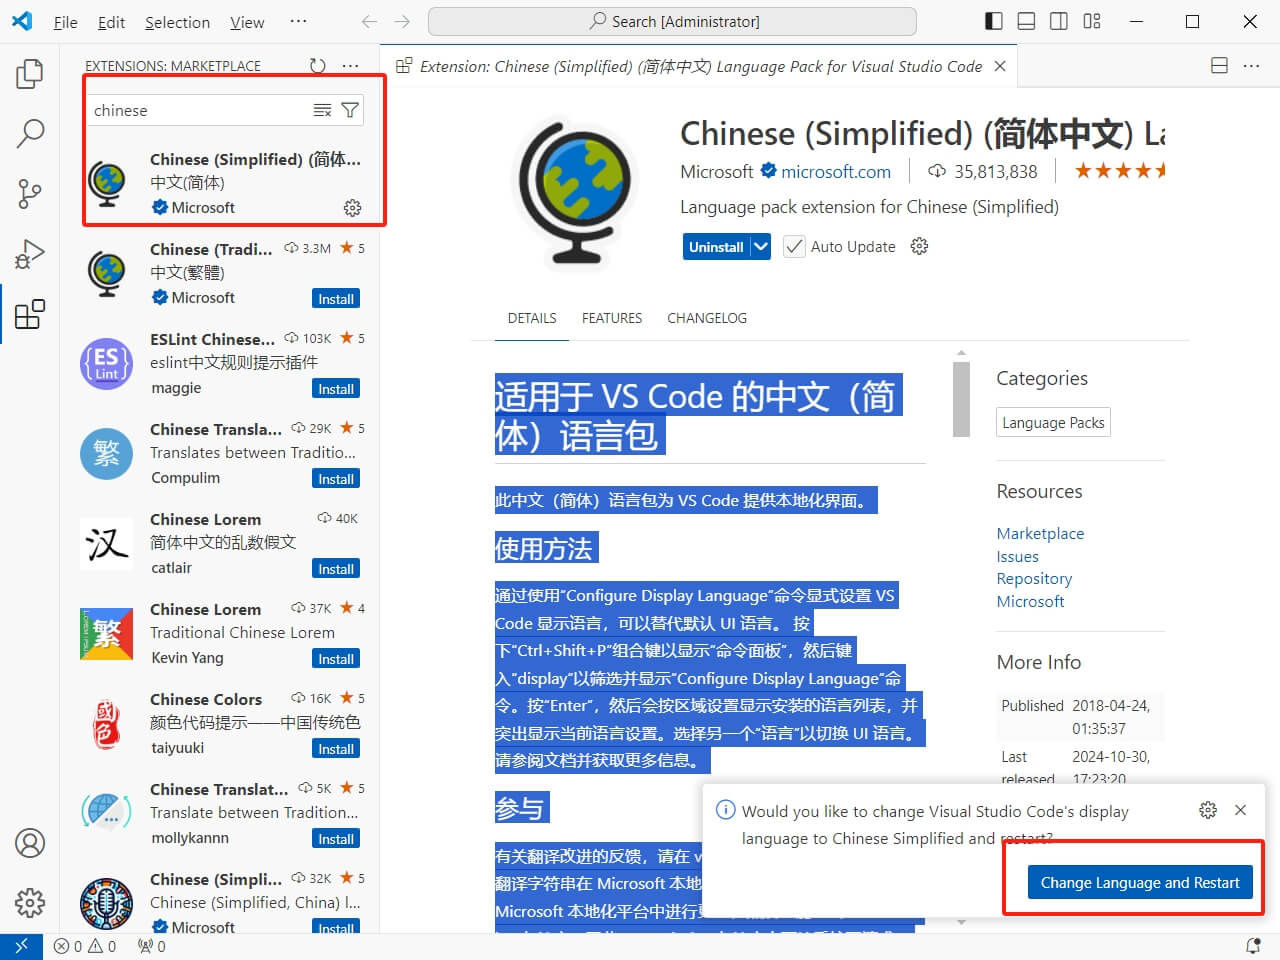Image resolution: width=1280 pixels, height=960 pixels.
Task: Open the extension search filter icon
Action: pos(350,110)
